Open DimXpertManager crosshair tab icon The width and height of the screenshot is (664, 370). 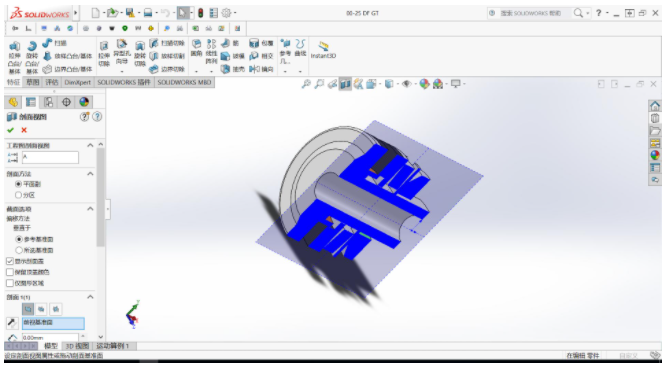[x=66, y=102]
